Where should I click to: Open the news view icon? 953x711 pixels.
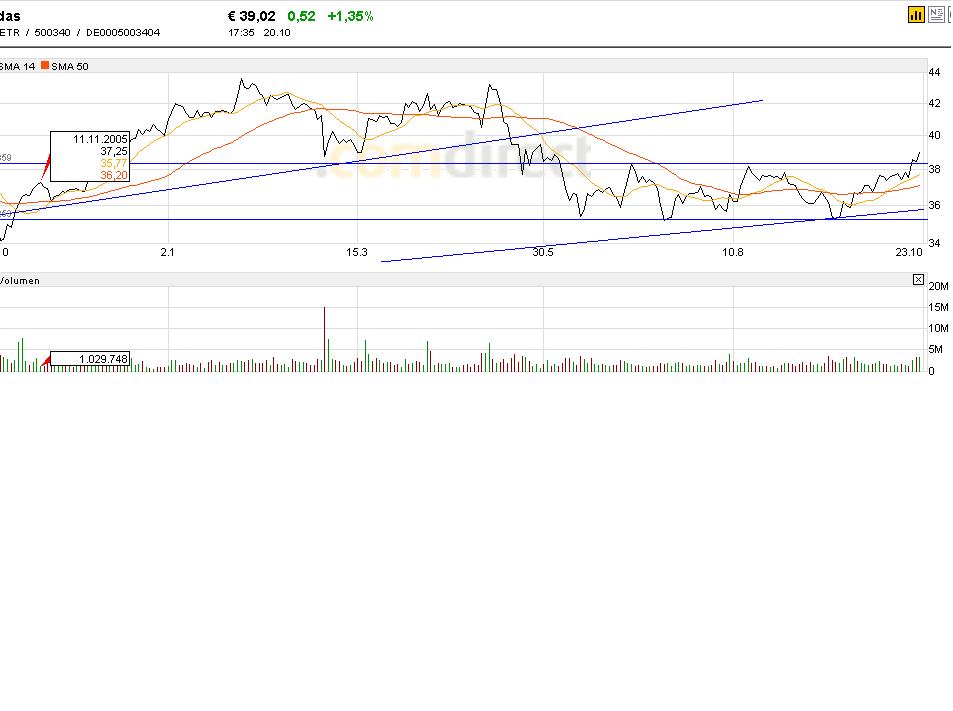pyautogui.click(x=936, y=14)
